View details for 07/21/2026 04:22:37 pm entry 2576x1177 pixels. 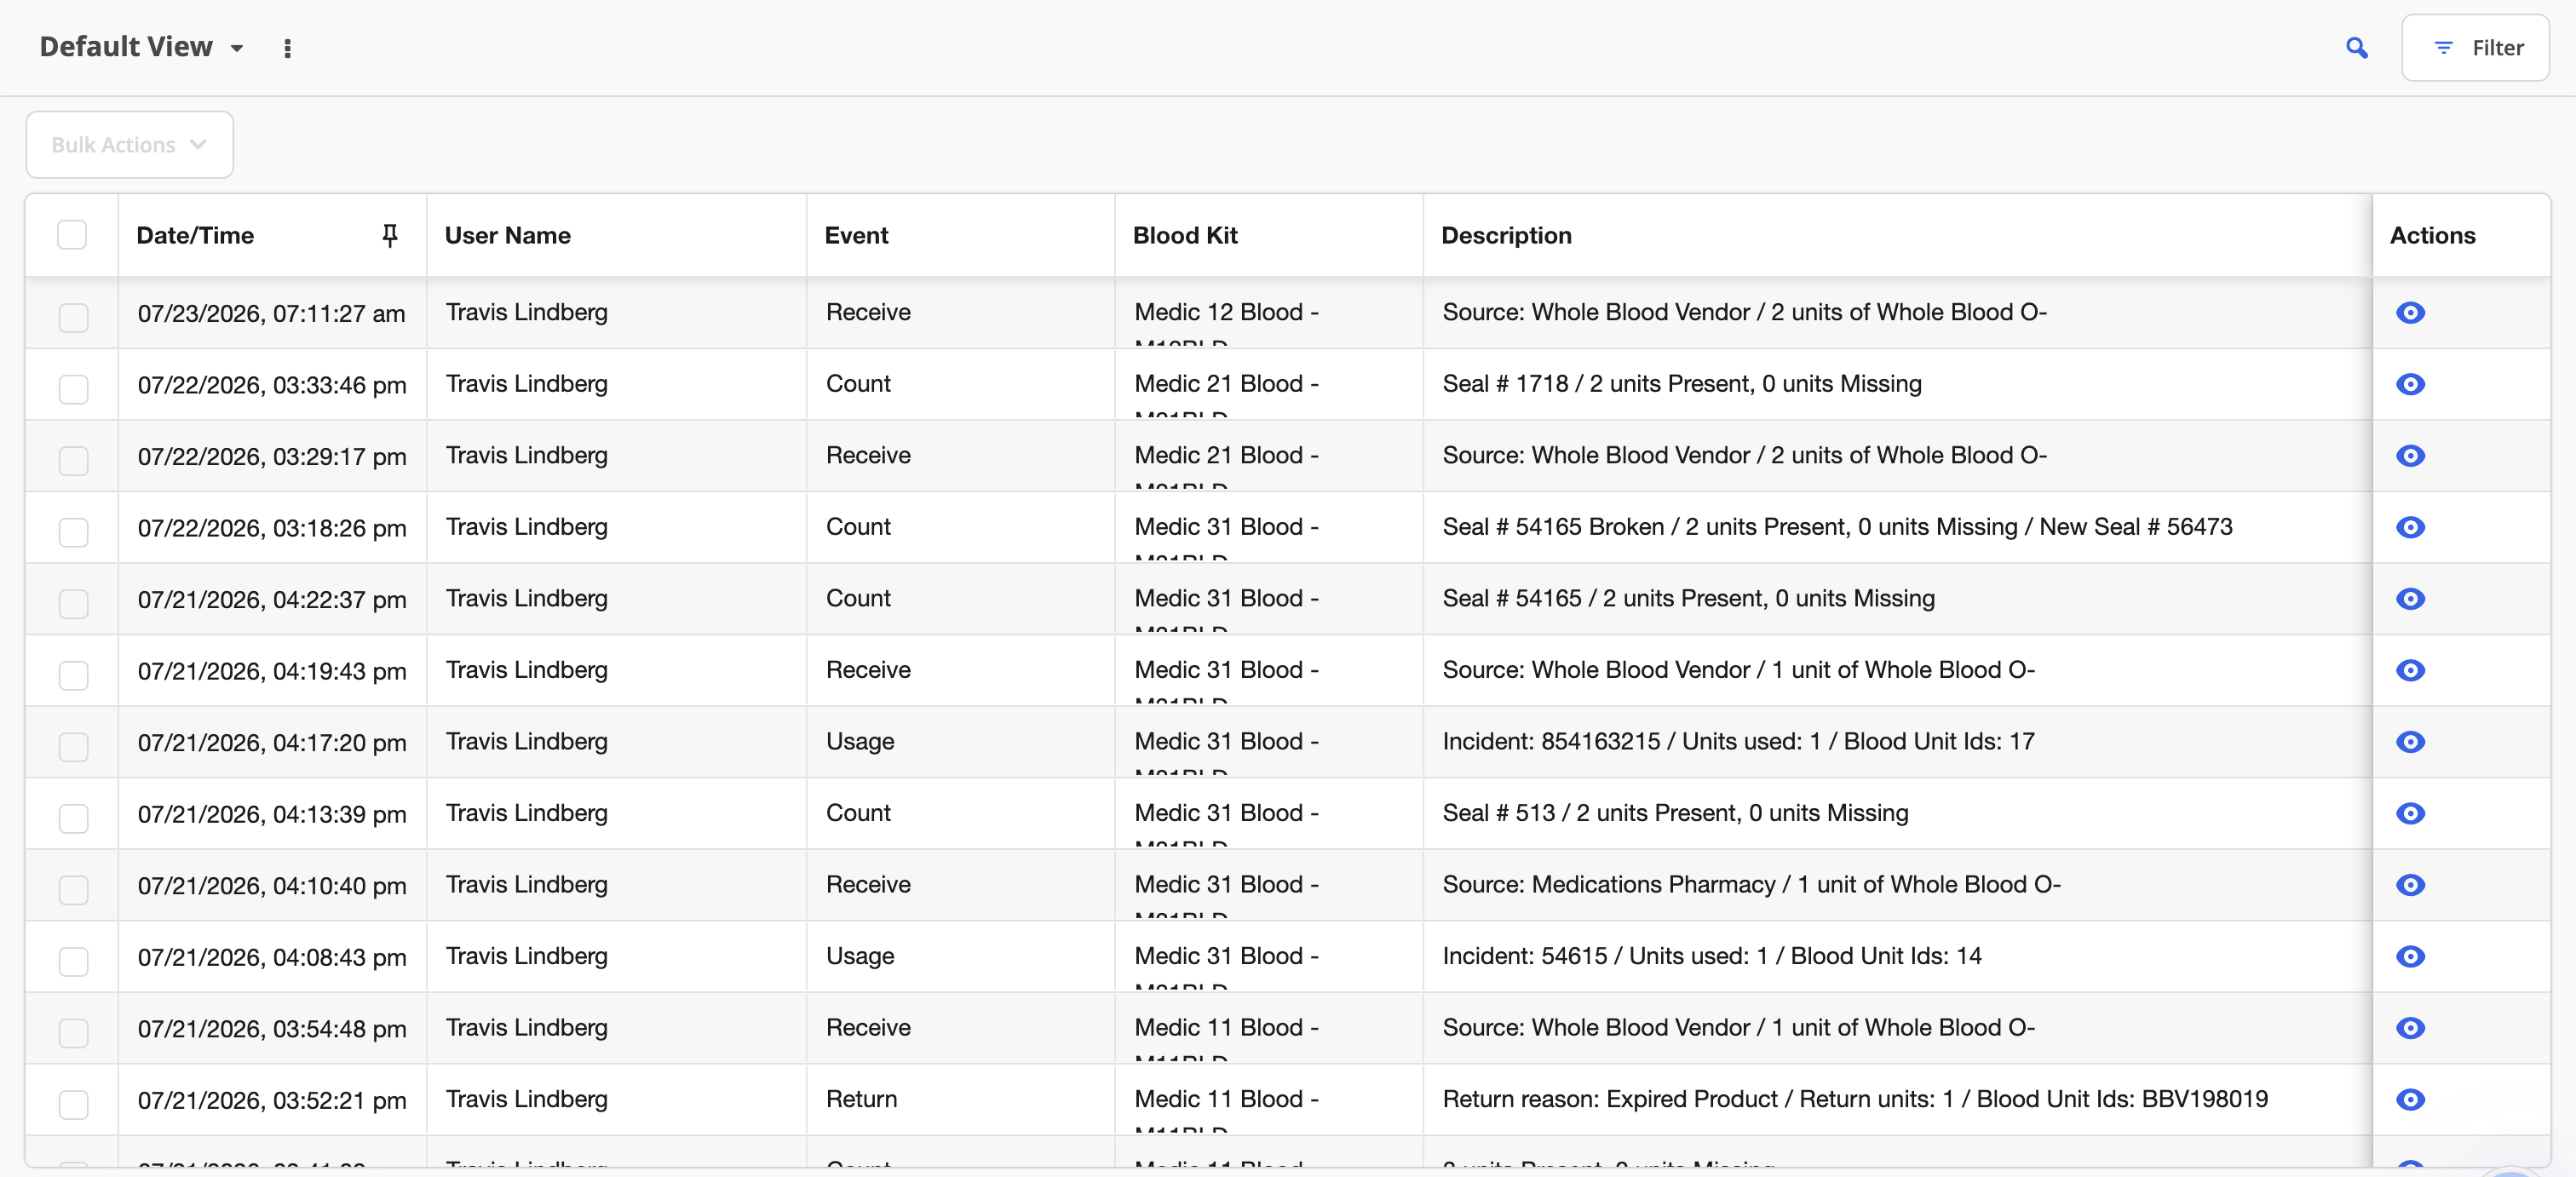pyautogui.click(x=2410, y=599)
